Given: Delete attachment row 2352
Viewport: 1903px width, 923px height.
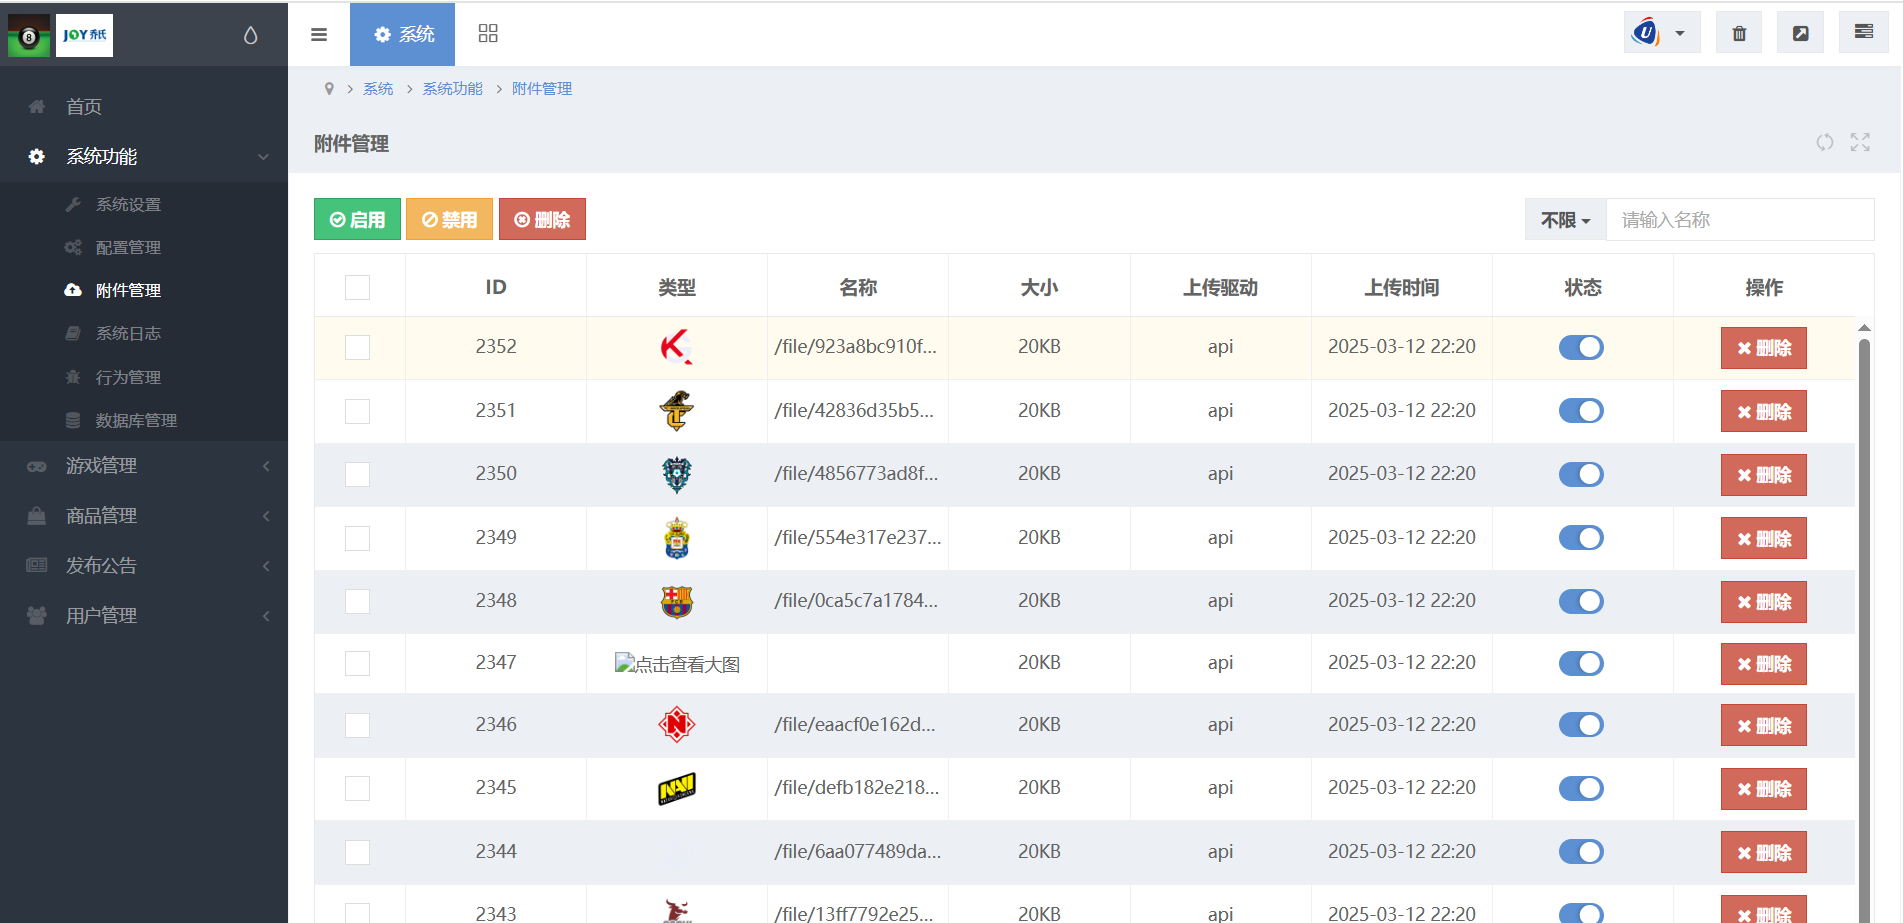Looking at the screenshot, I should 1763,348.
